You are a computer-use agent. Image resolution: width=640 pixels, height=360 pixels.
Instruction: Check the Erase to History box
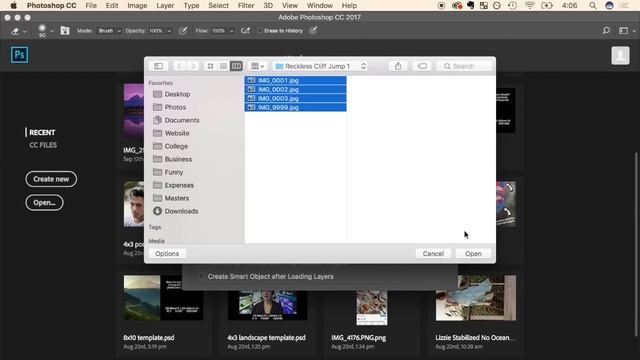(260, 31)
